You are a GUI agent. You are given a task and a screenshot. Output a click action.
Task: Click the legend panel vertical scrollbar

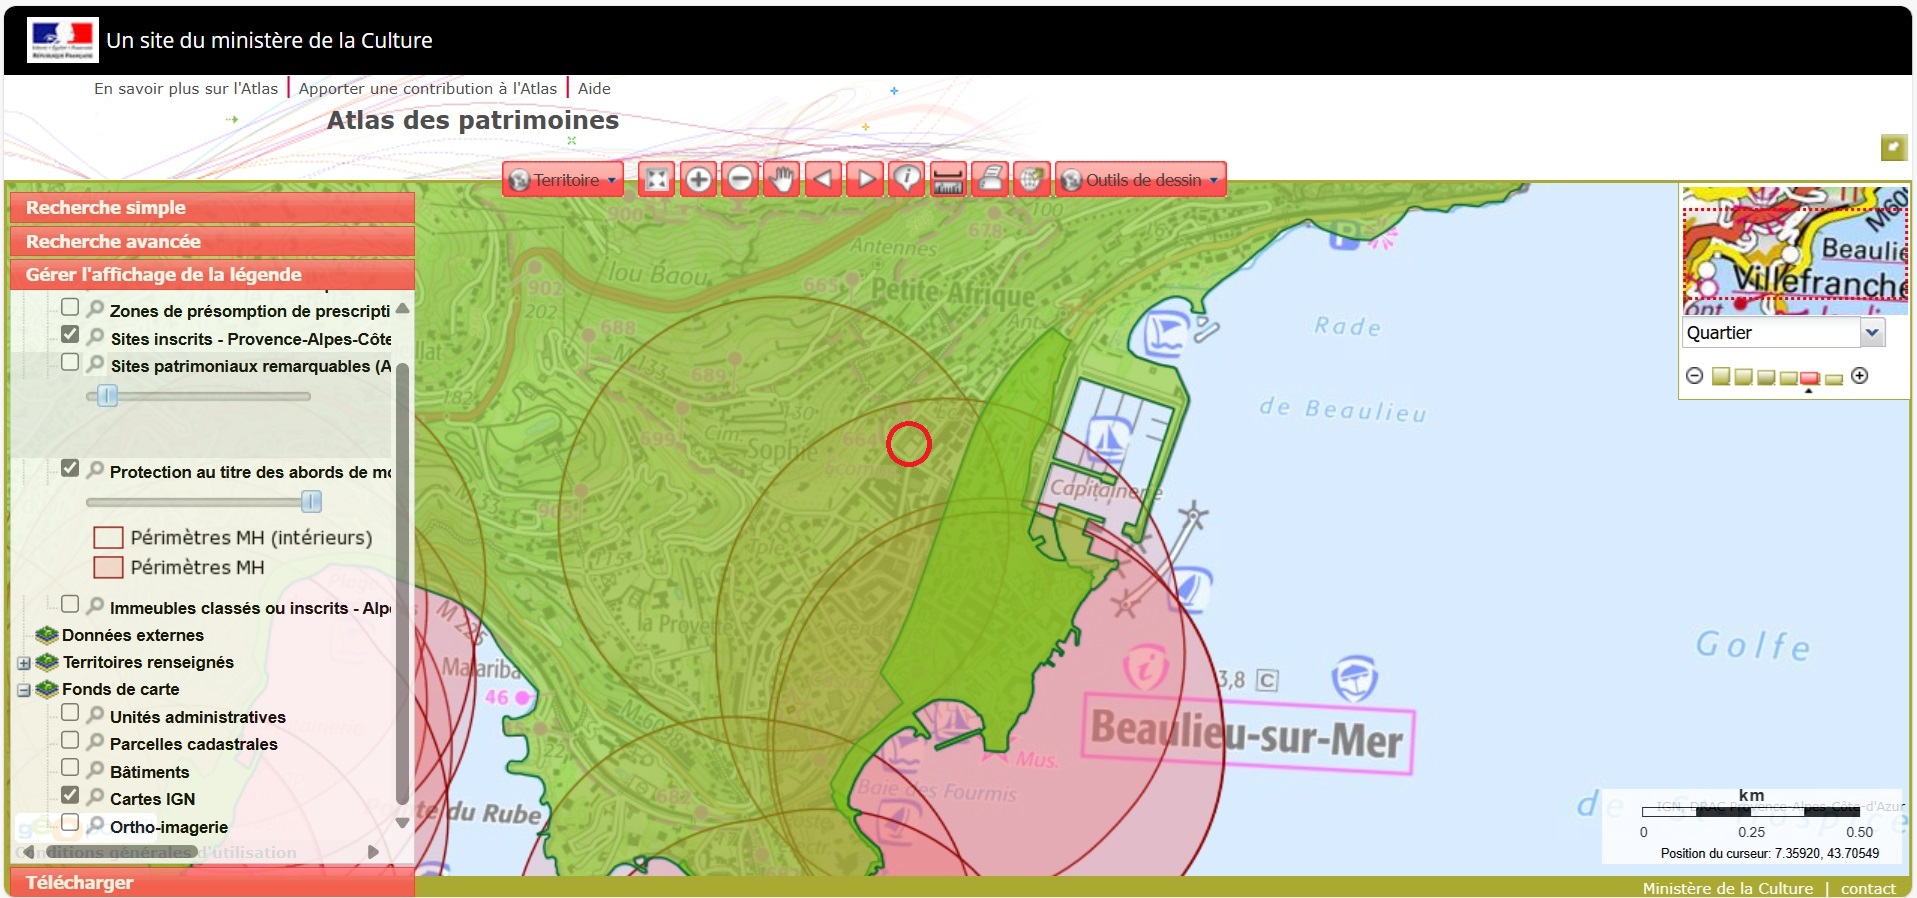click(403, 584)
